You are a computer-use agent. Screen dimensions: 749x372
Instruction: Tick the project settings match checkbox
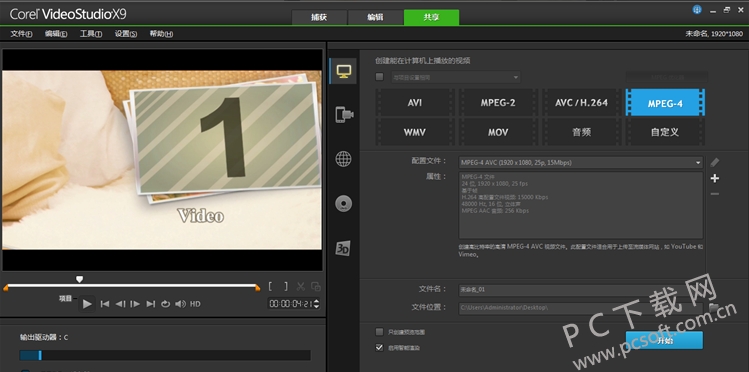pyautogui.click(x=379, y=76)
